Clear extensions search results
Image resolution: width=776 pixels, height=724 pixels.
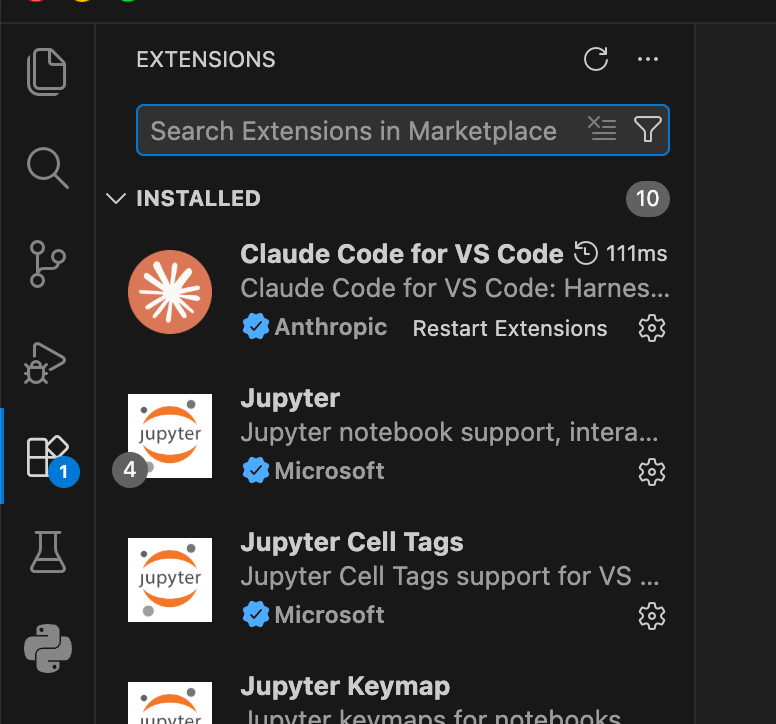click(602, 129)
